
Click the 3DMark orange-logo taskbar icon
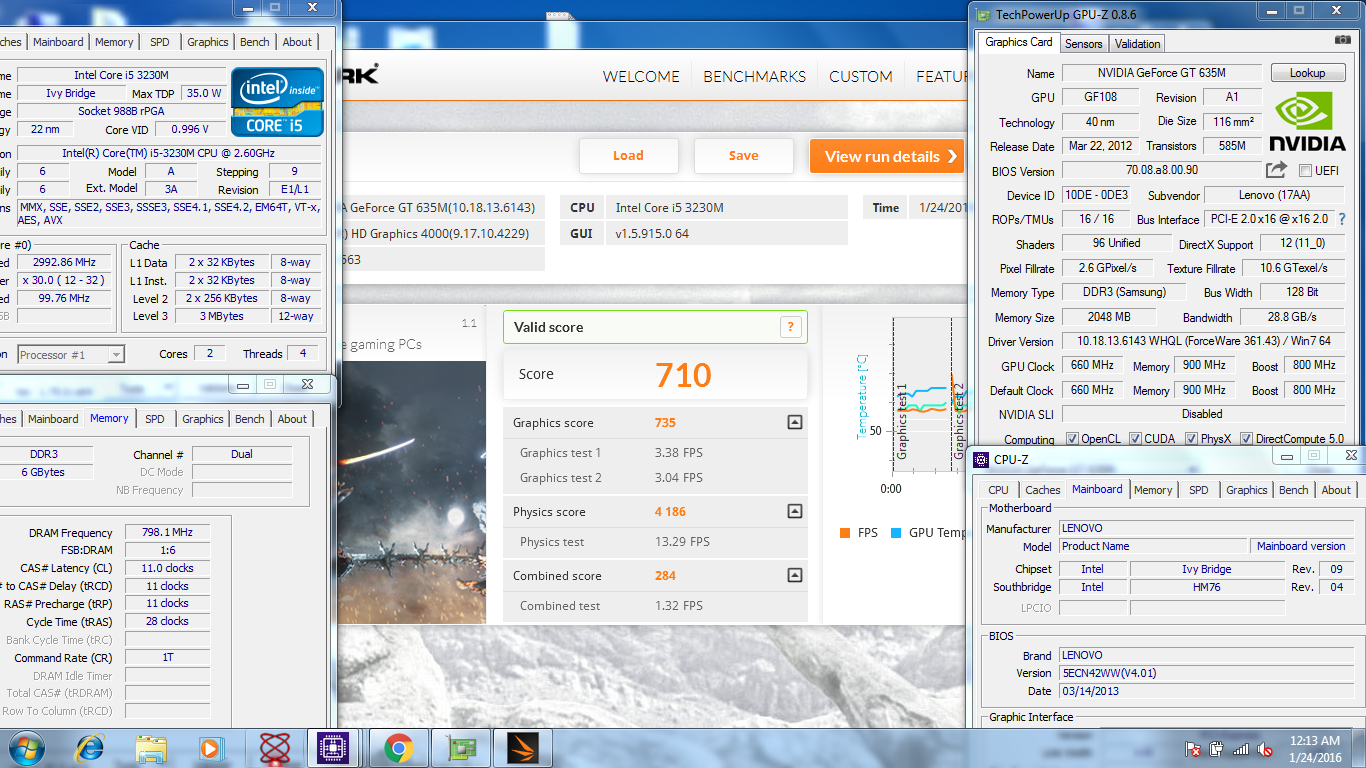click(x=524, y=748)
